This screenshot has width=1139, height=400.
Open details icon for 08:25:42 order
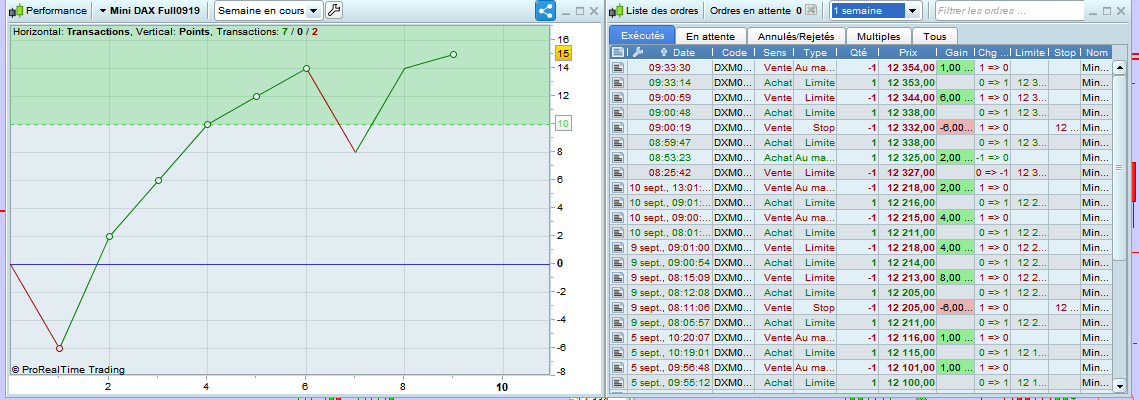coord(618,172)
